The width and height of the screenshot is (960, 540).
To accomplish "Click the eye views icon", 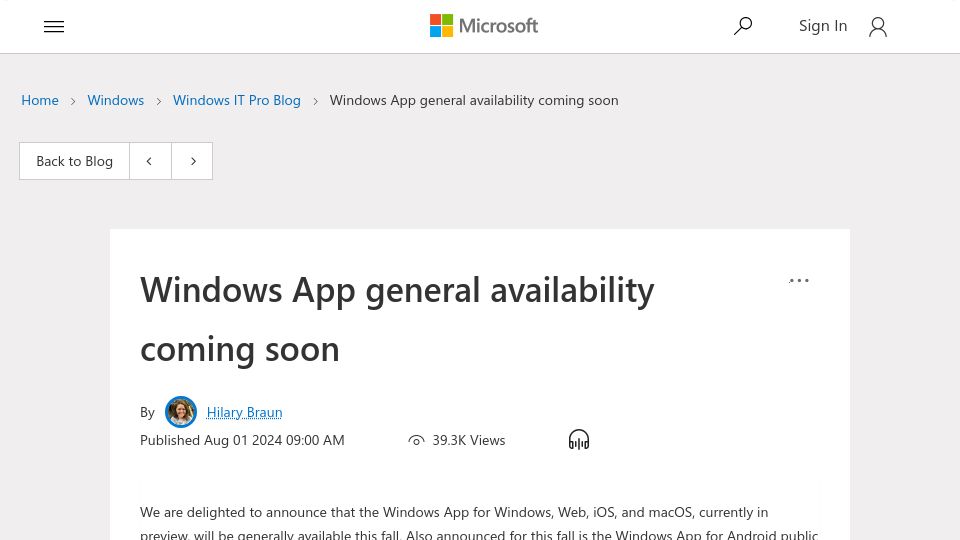I will coord(416,440).
